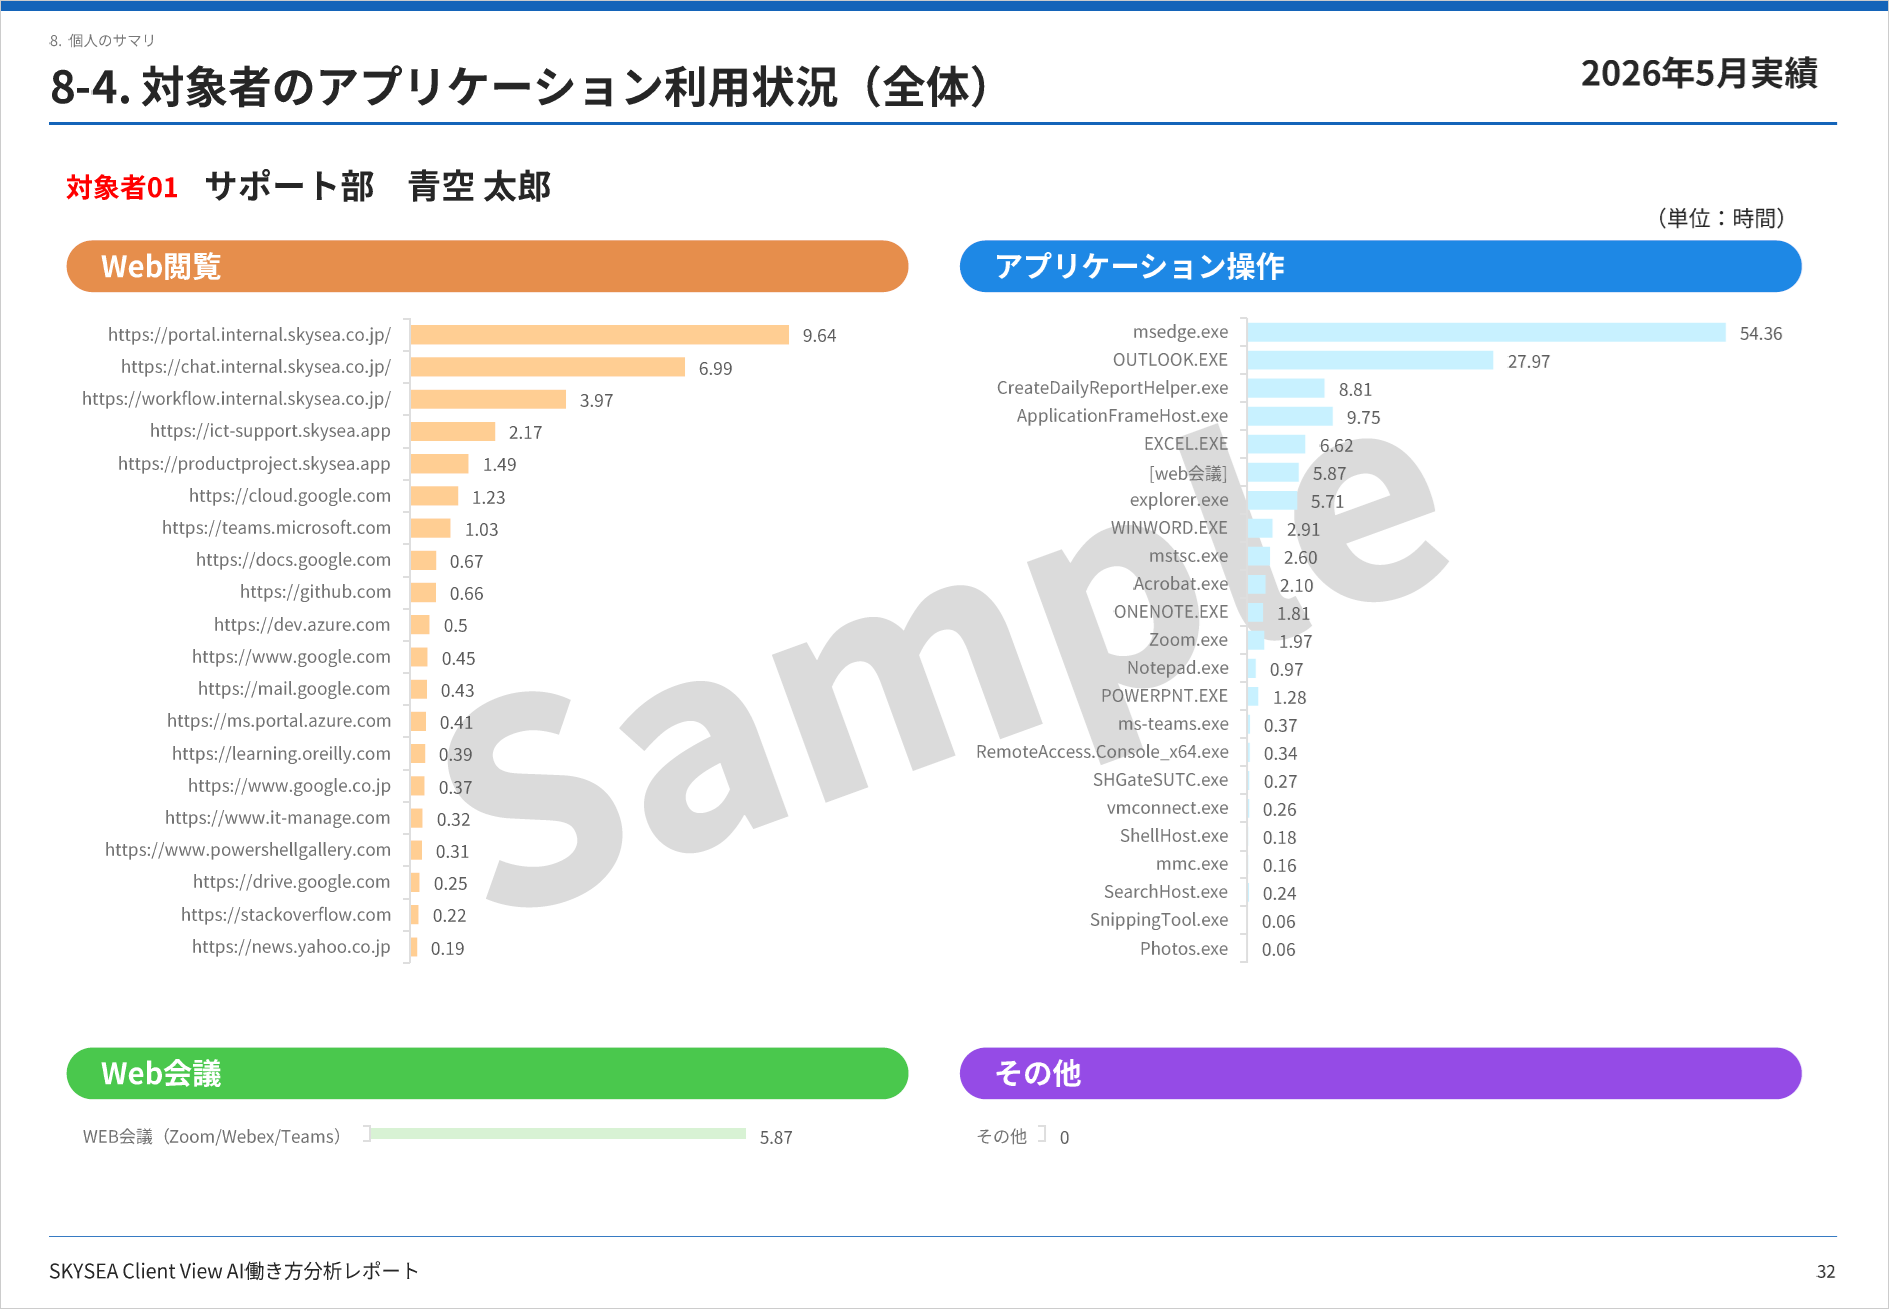Click the orange Web閲覧 section header
Image resolution: width=1889 pixels, height=1309 pixels.
pyautogui.click(x=487, y=266)
